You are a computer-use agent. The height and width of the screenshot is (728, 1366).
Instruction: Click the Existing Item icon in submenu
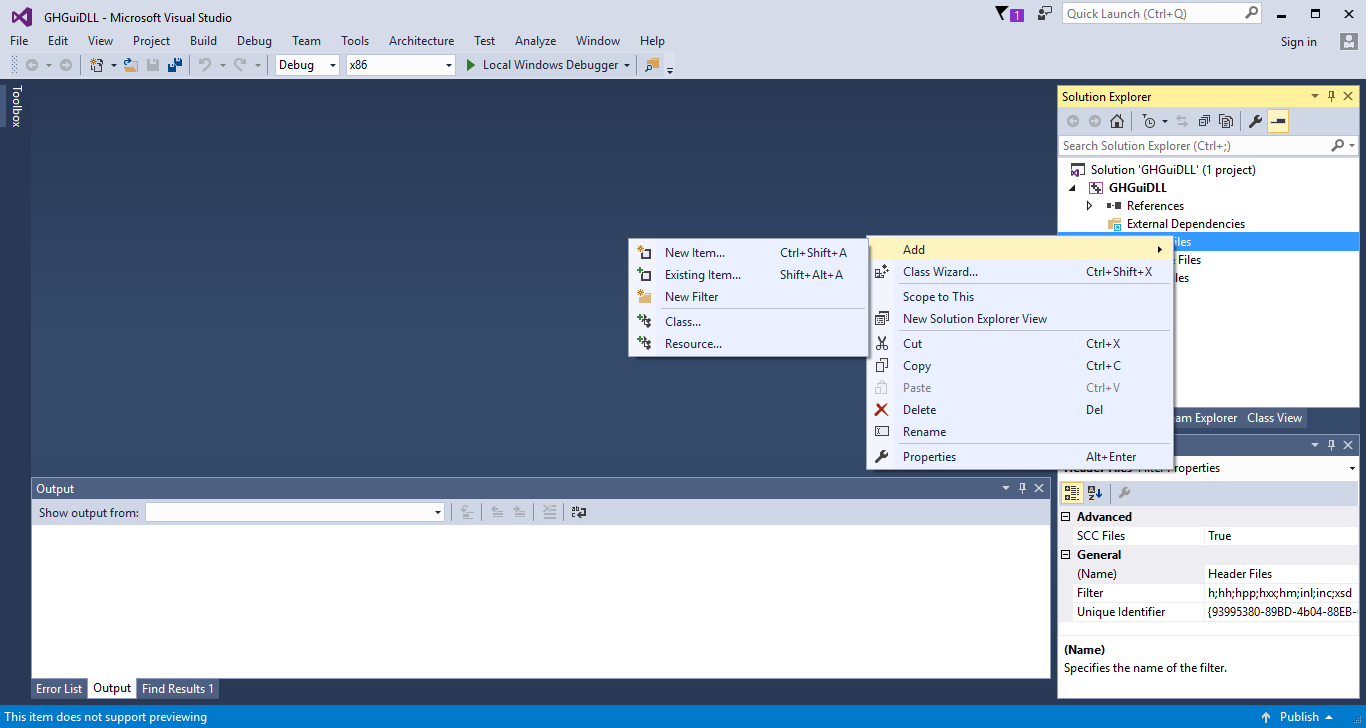pos(645,275)
